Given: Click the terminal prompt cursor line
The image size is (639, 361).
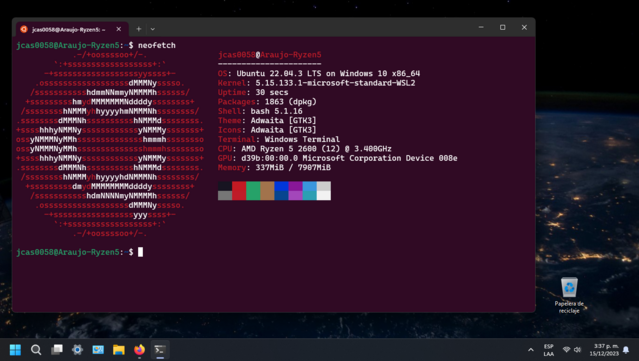Looking at the screenshot, I should [x=79, y=252].
